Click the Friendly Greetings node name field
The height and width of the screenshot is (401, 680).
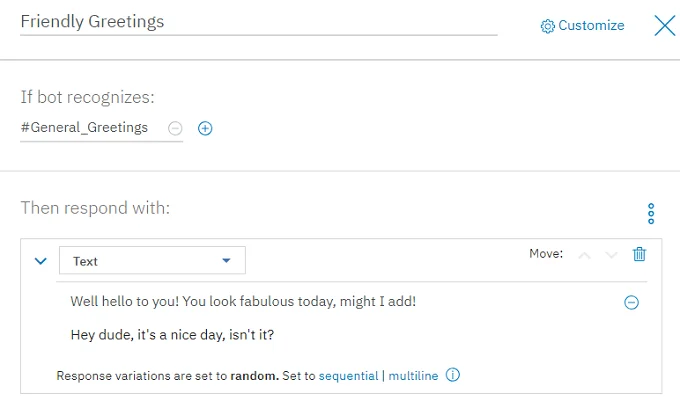[x=258, y=22]
